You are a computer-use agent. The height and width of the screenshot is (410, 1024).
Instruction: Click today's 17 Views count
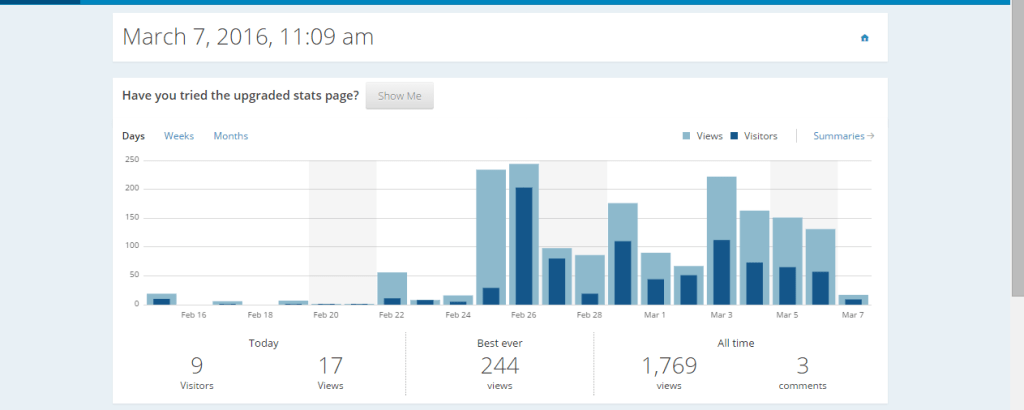(x=330, y=366)
